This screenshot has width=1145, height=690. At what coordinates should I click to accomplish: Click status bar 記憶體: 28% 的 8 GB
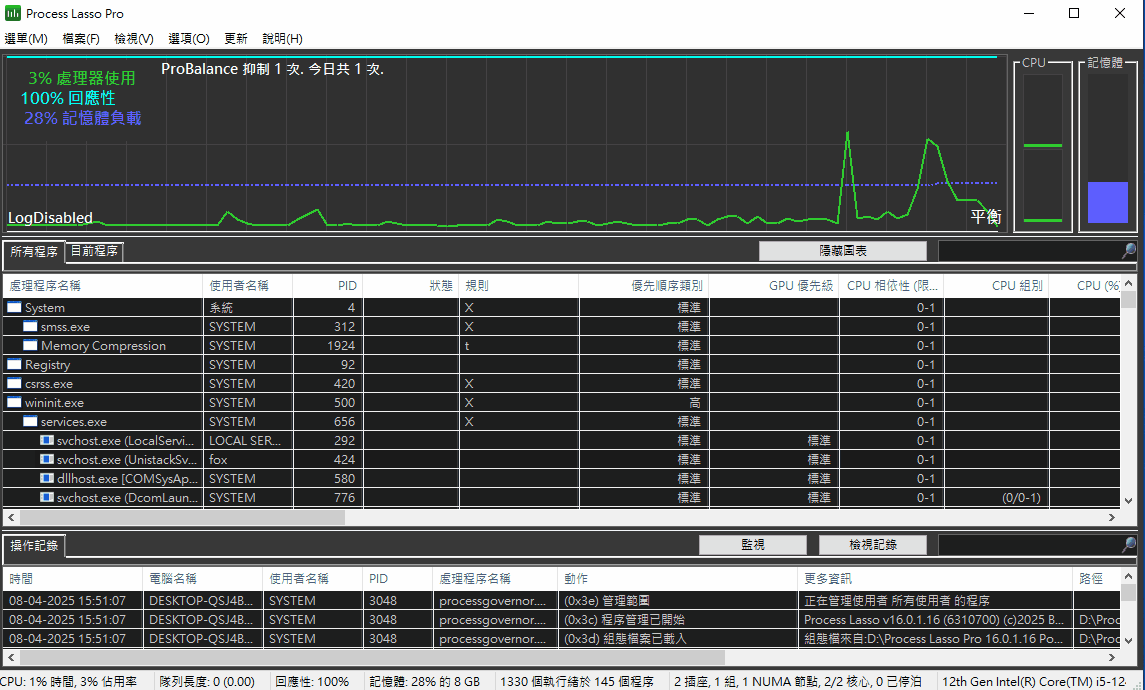click(424, 681)
